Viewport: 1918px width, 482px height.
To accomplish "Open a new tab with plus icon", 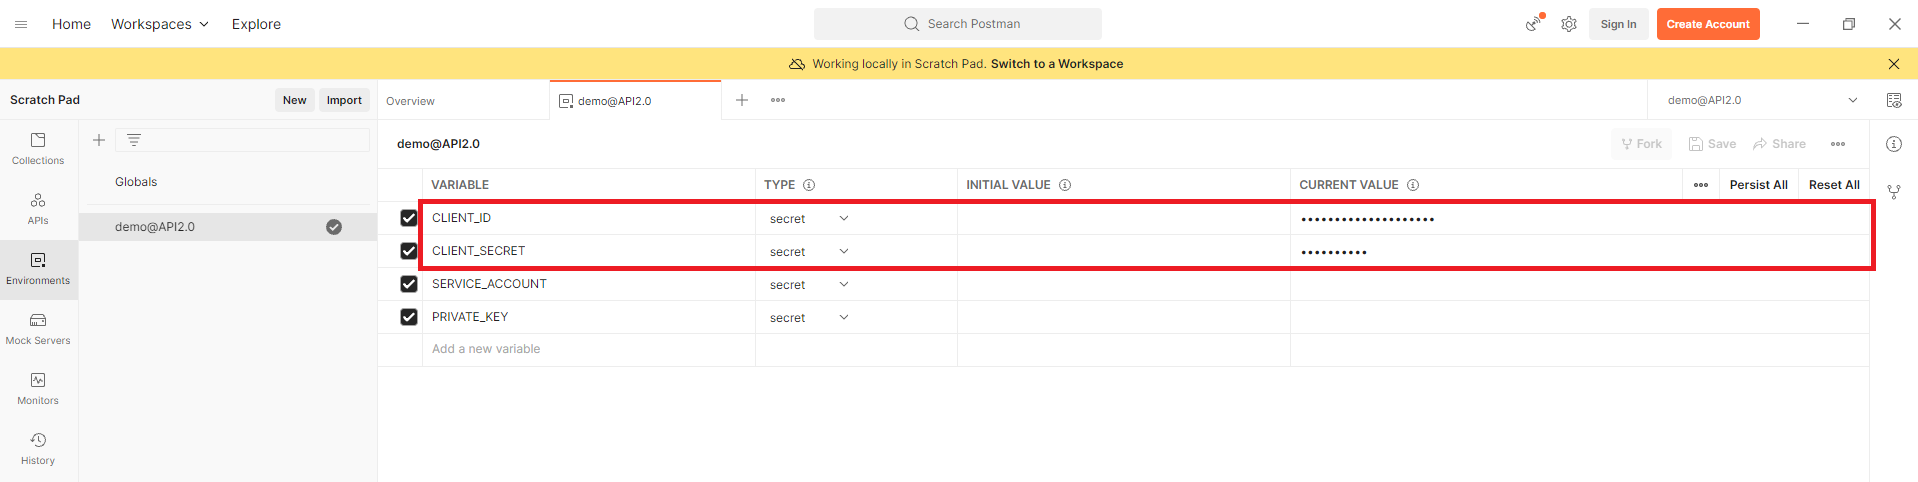I will [x=742, y=100].
